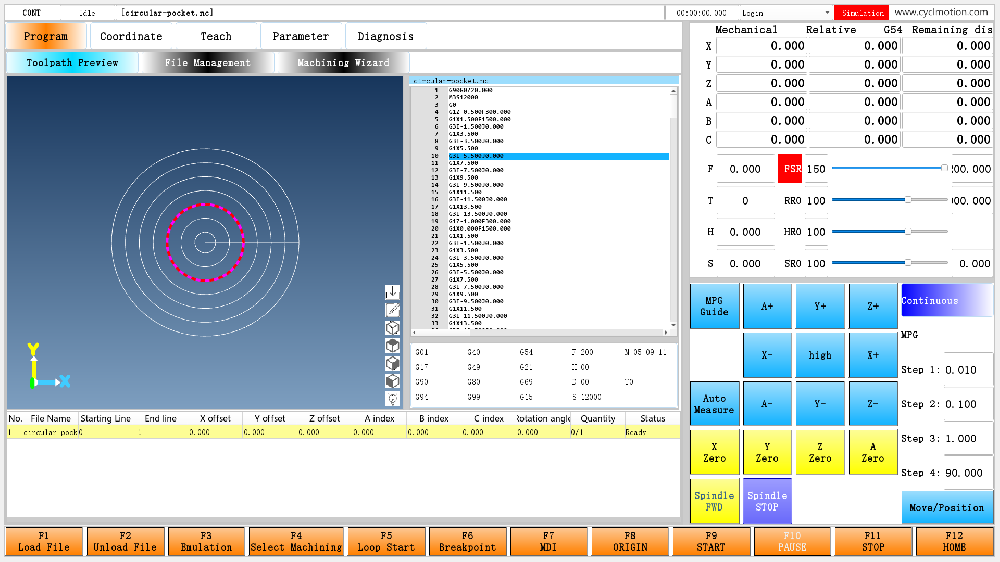Click the Z Zero button

point(820,452)
